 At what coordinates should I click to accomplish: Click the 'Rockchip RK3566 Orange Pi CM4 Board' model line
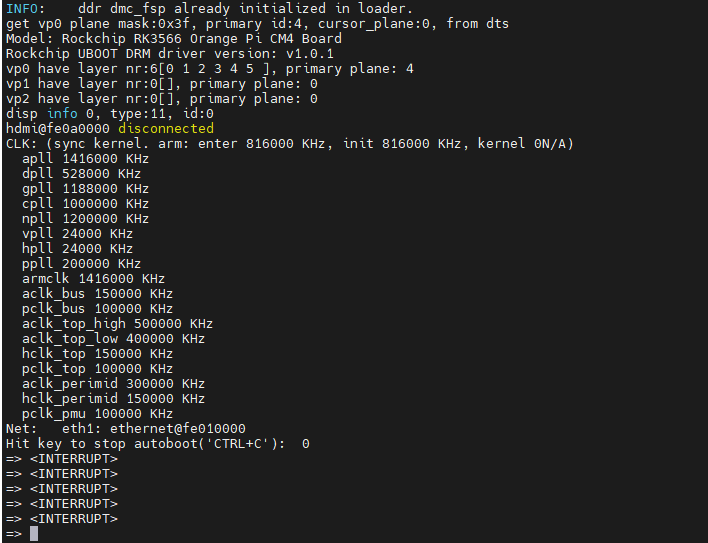[201, 39]
